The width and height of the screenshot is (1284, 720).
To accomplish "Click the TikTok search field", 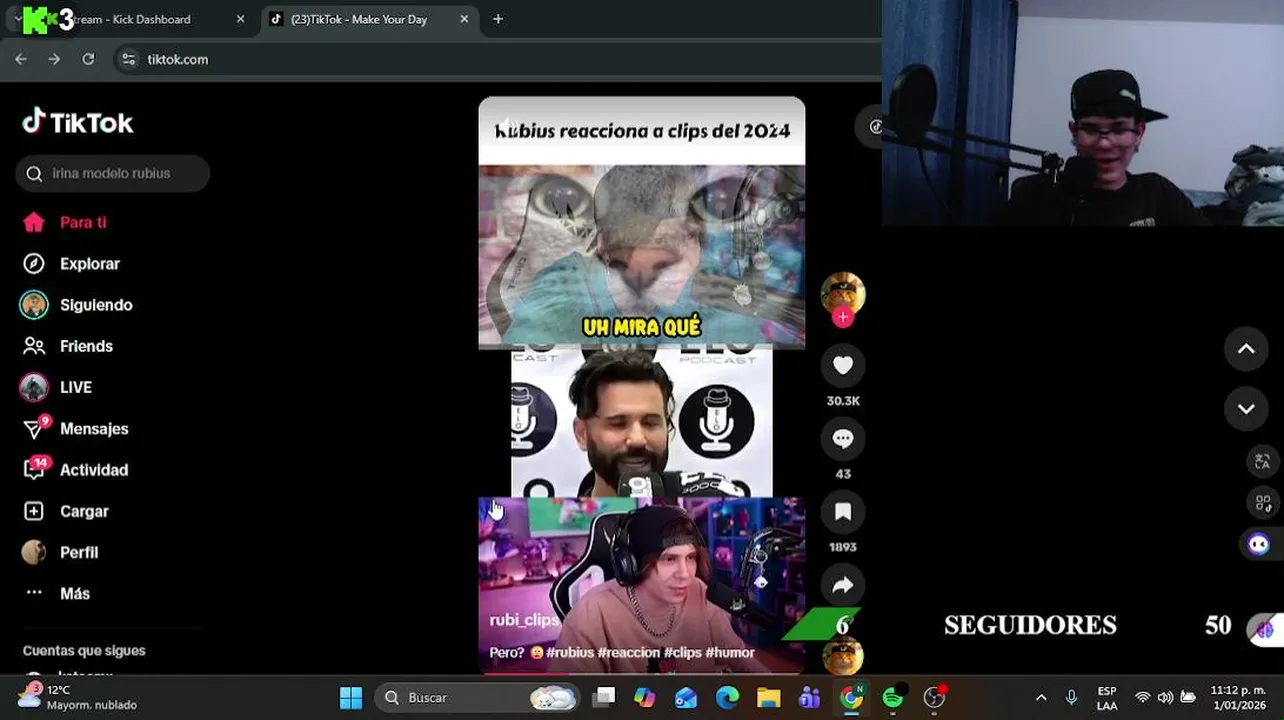I will (x=112, y=173).
